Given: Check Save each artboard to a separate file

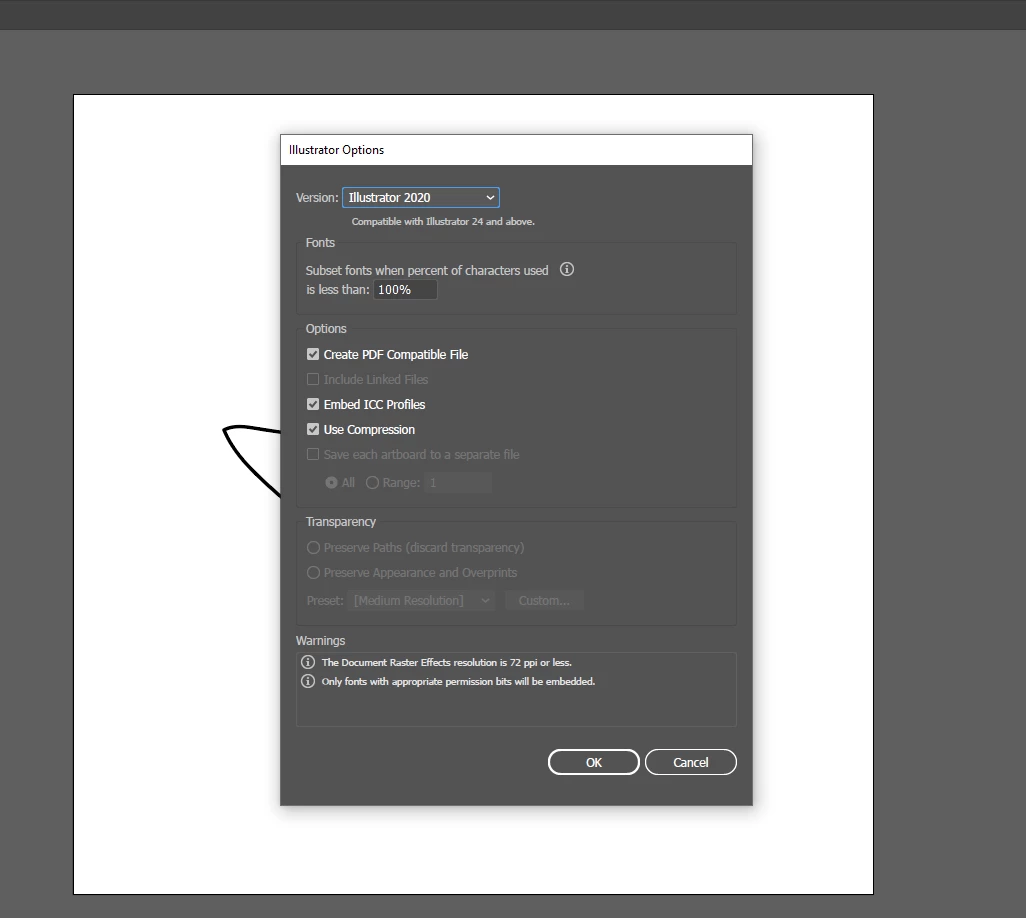Looking at the screenshot, I should 313,454.
